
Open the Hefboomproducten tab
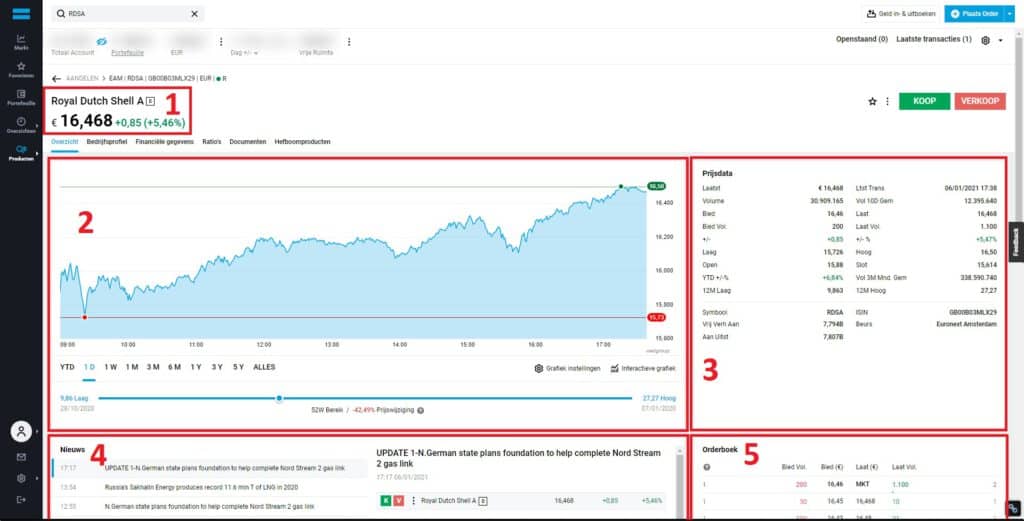(x=302, y=142)
